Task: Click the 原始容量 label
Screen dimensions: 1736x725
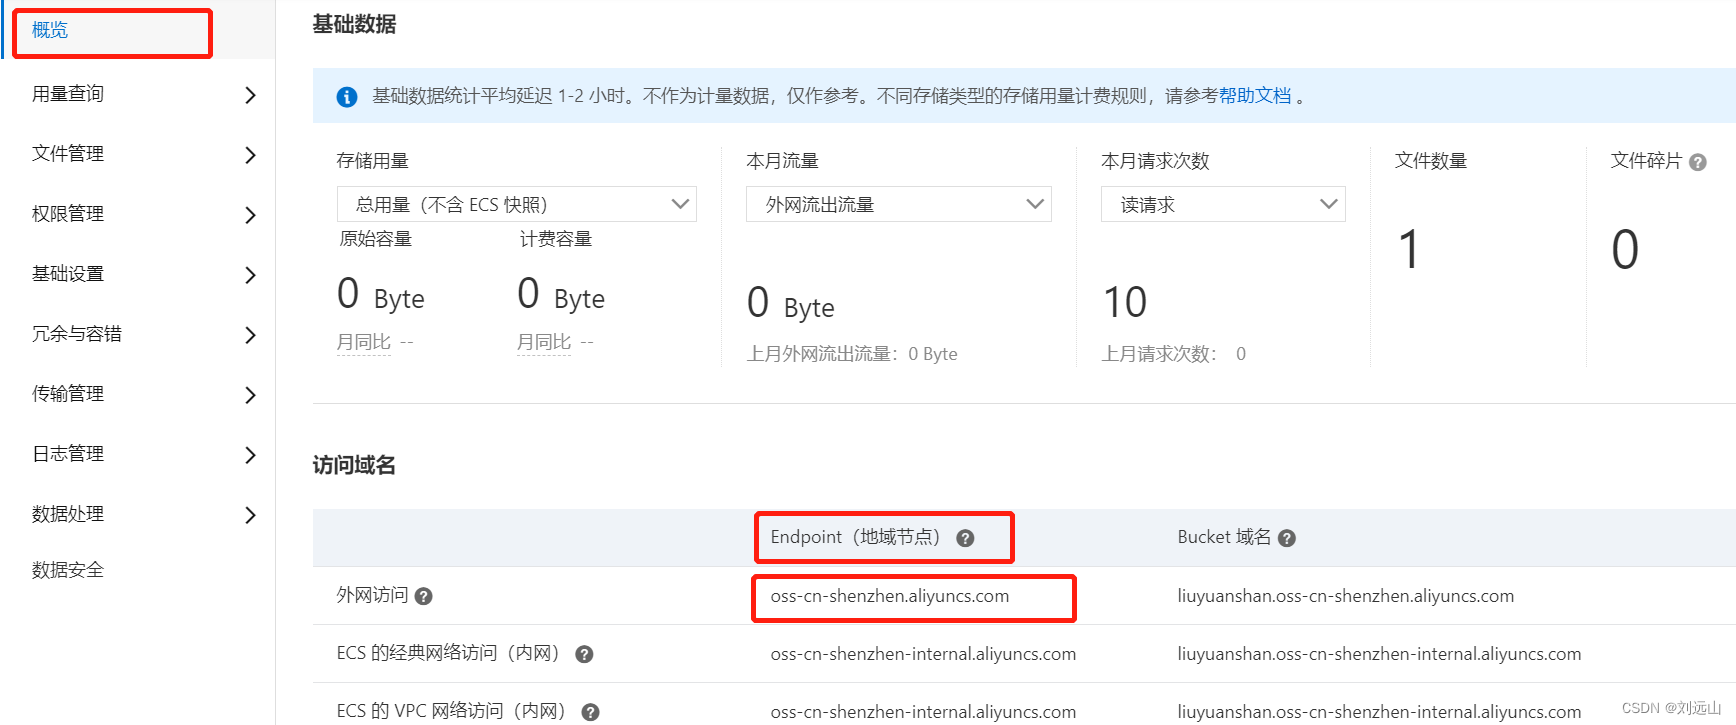Action: pos(376,239)
